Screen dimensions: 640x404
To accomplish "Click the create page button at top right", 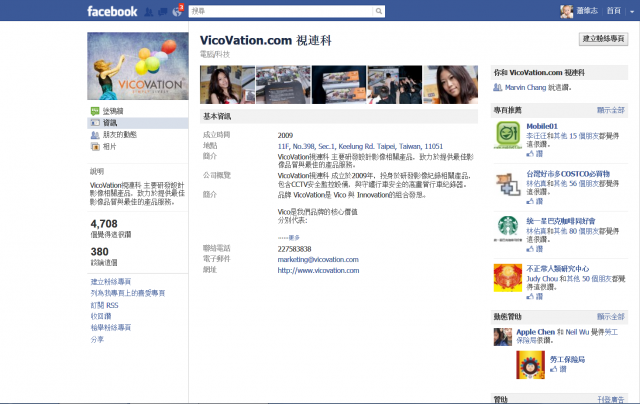I will tap(603, 39).
